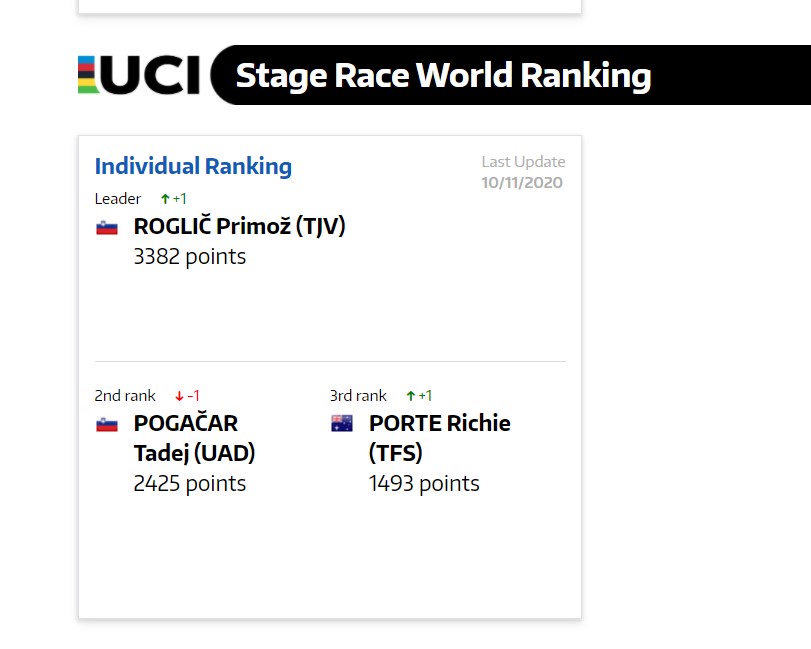Click the Last Update label

click(523, 162)
